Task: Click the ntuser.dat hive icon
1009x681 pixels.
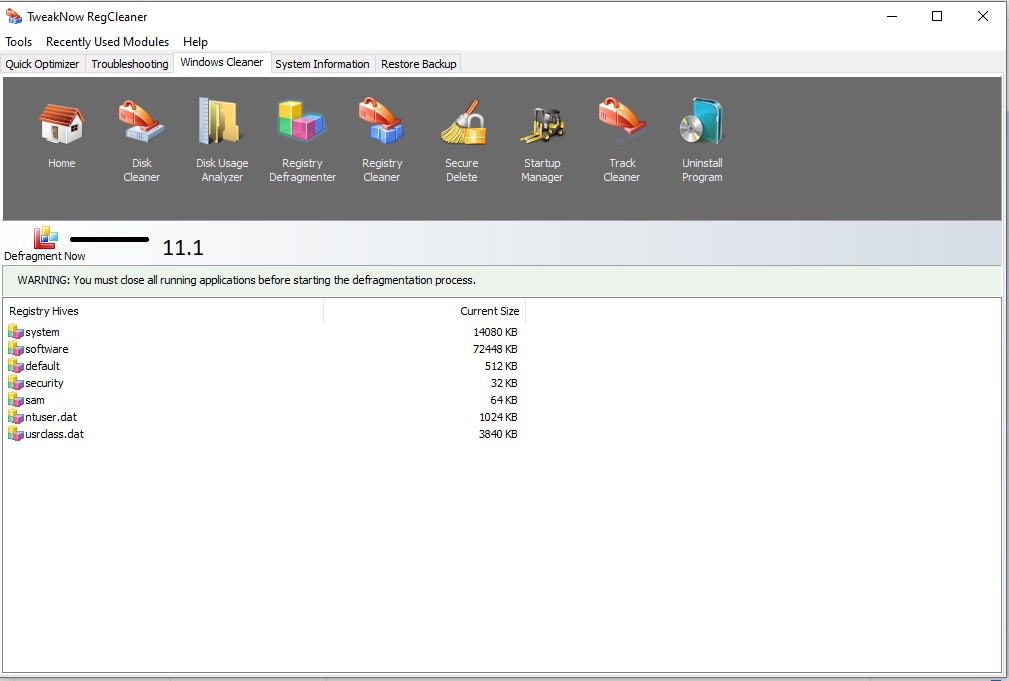Action: (15, 416)
